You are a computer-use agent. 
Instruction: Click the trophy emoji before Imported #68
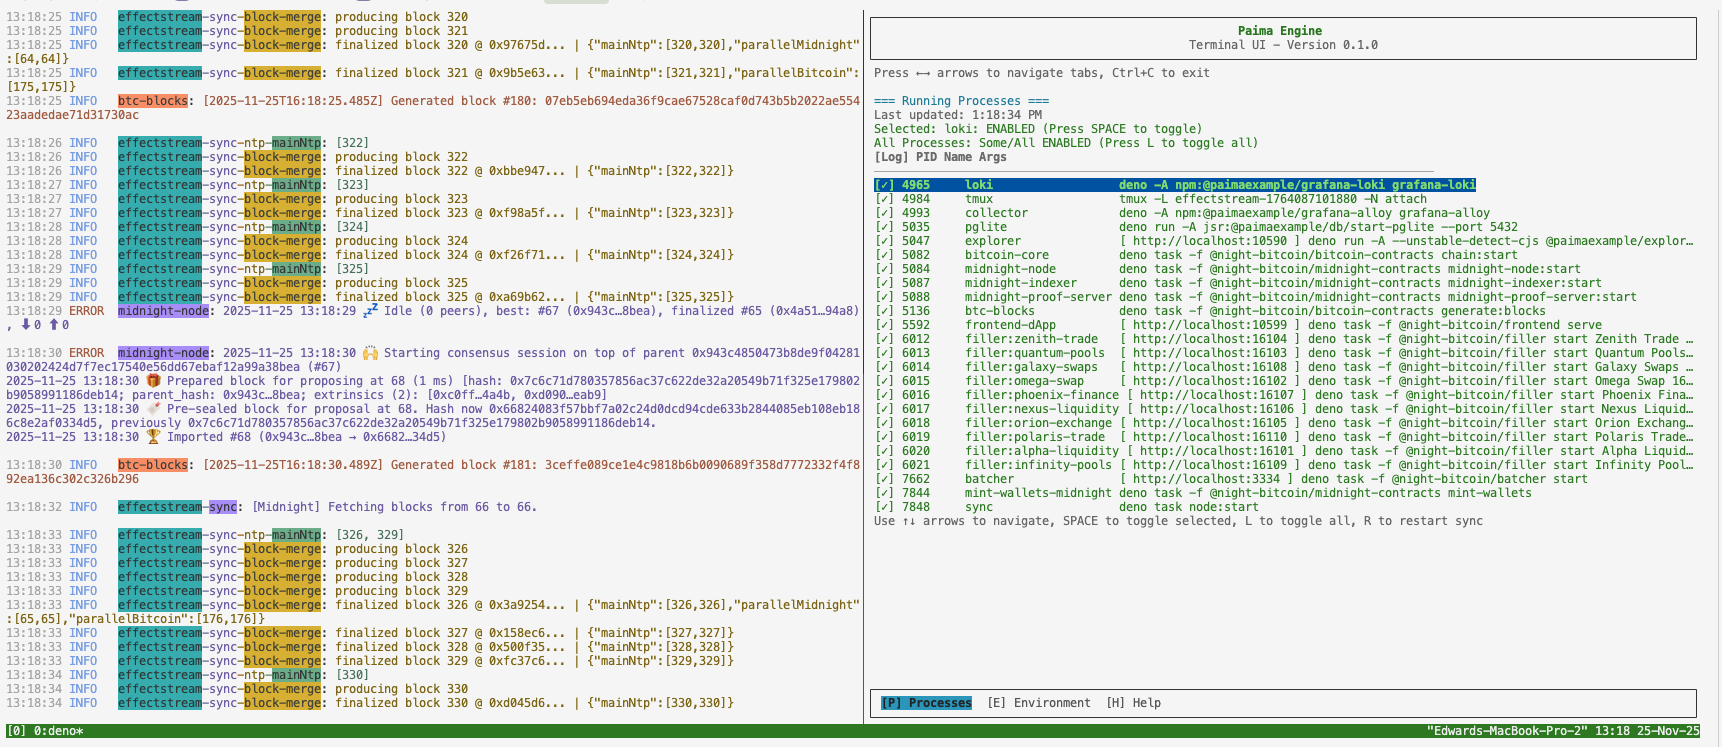(153, 437)
